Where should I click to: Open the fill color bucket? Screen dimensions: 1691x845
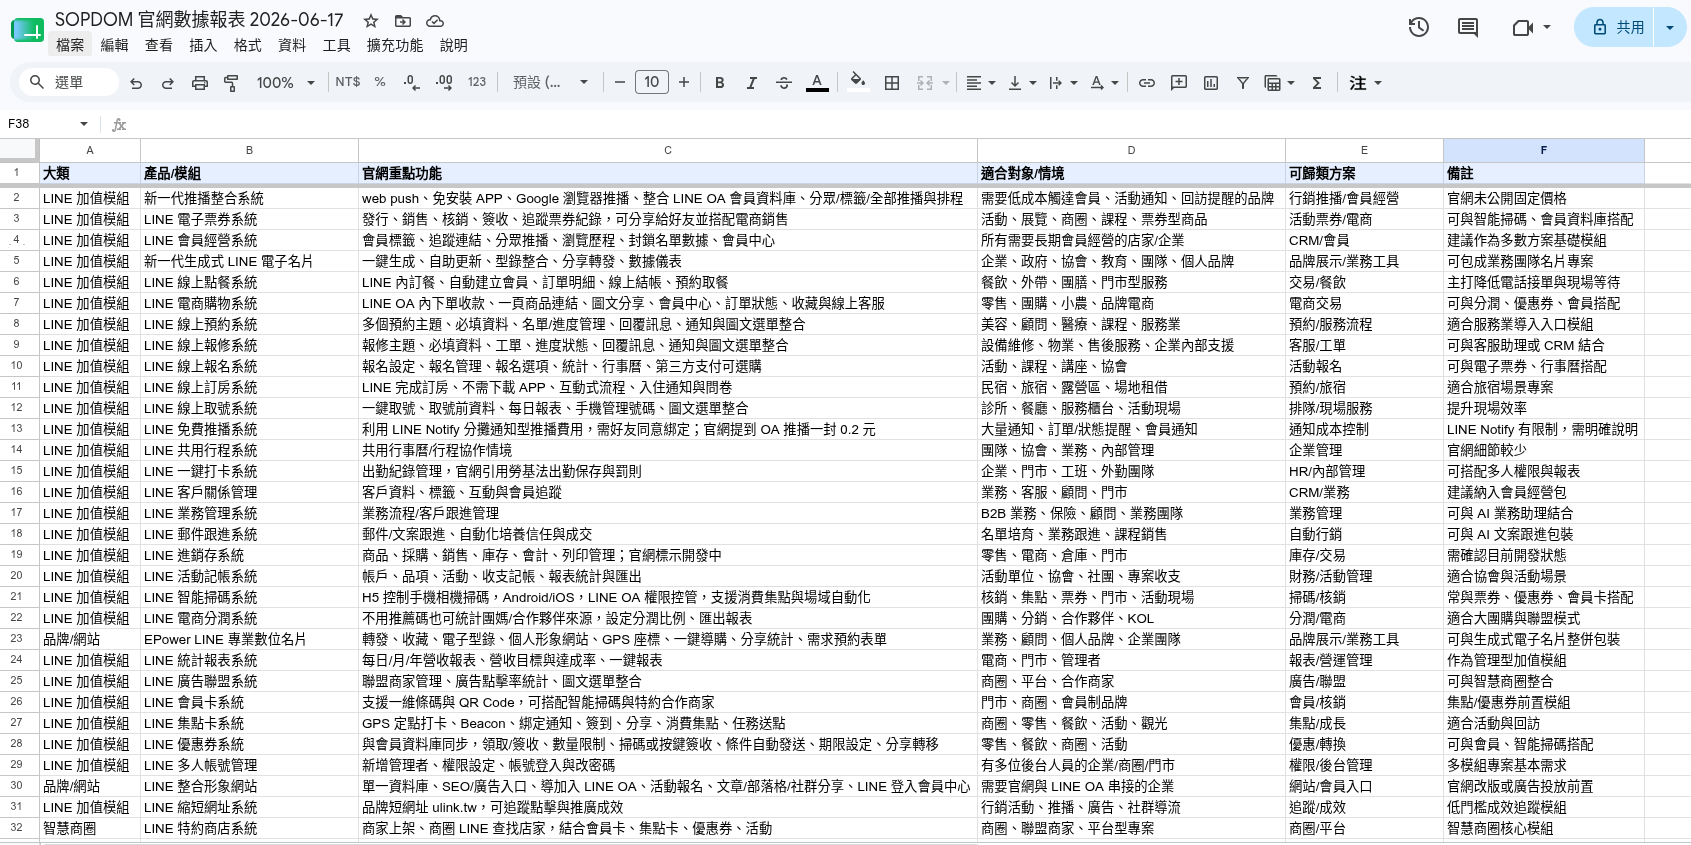[x=857, y=82]
